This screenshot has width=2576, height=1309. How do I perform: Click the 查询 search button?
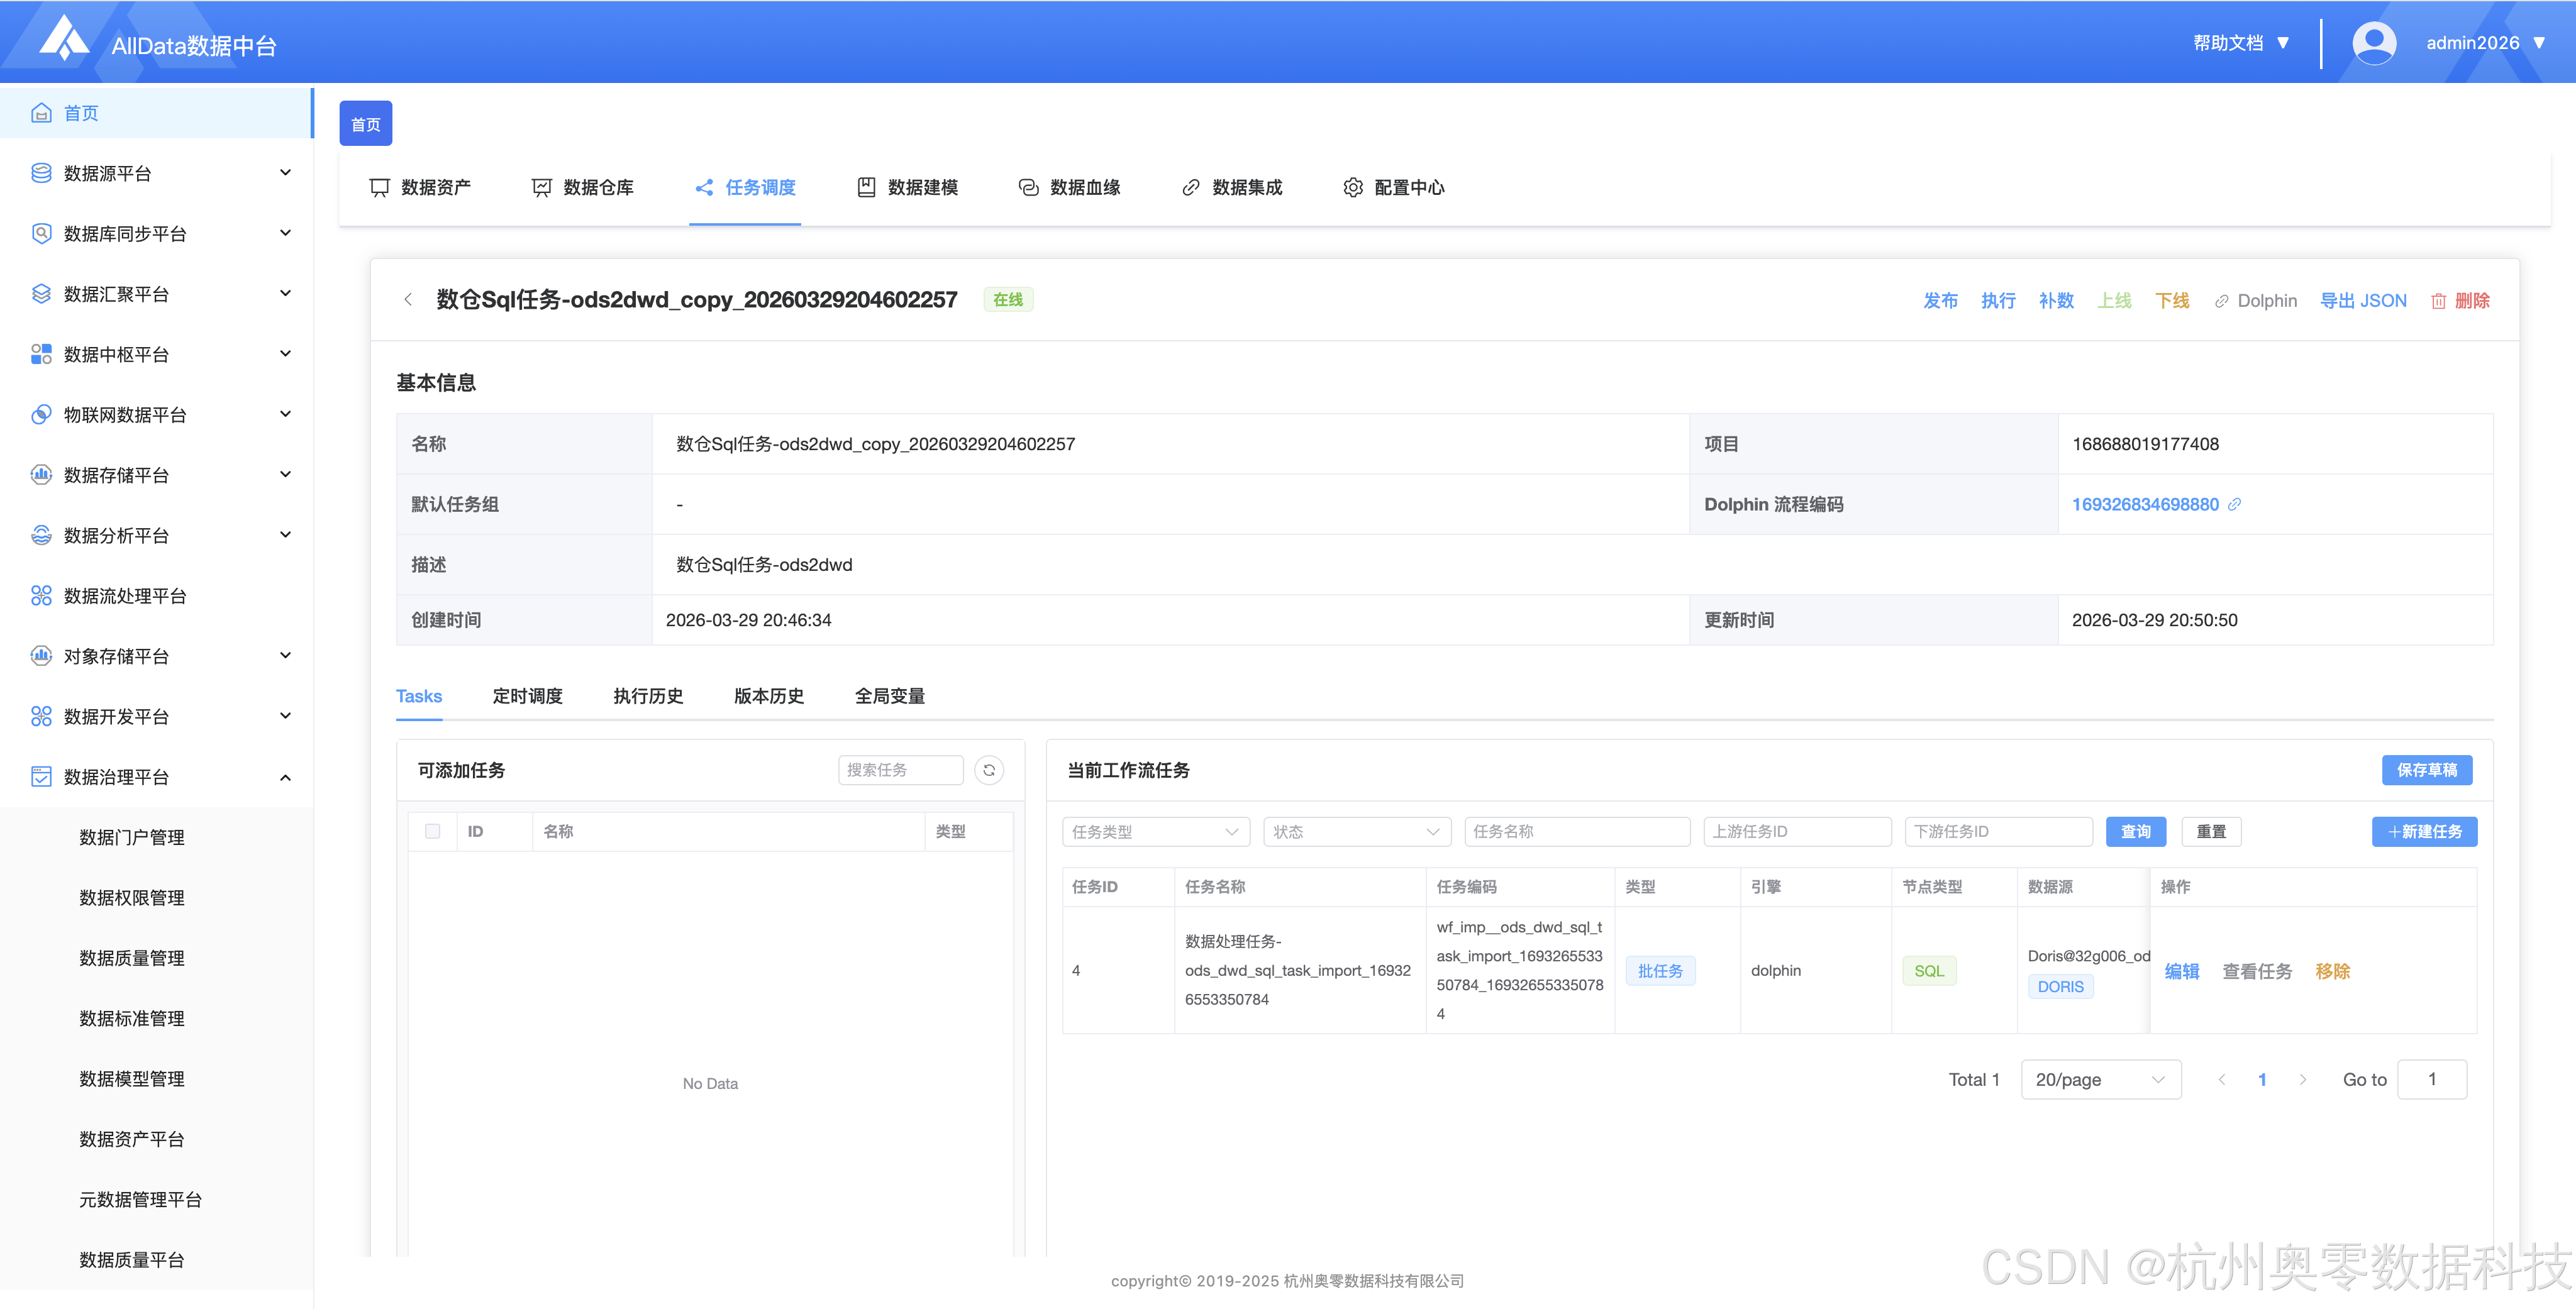point(2135,832)
